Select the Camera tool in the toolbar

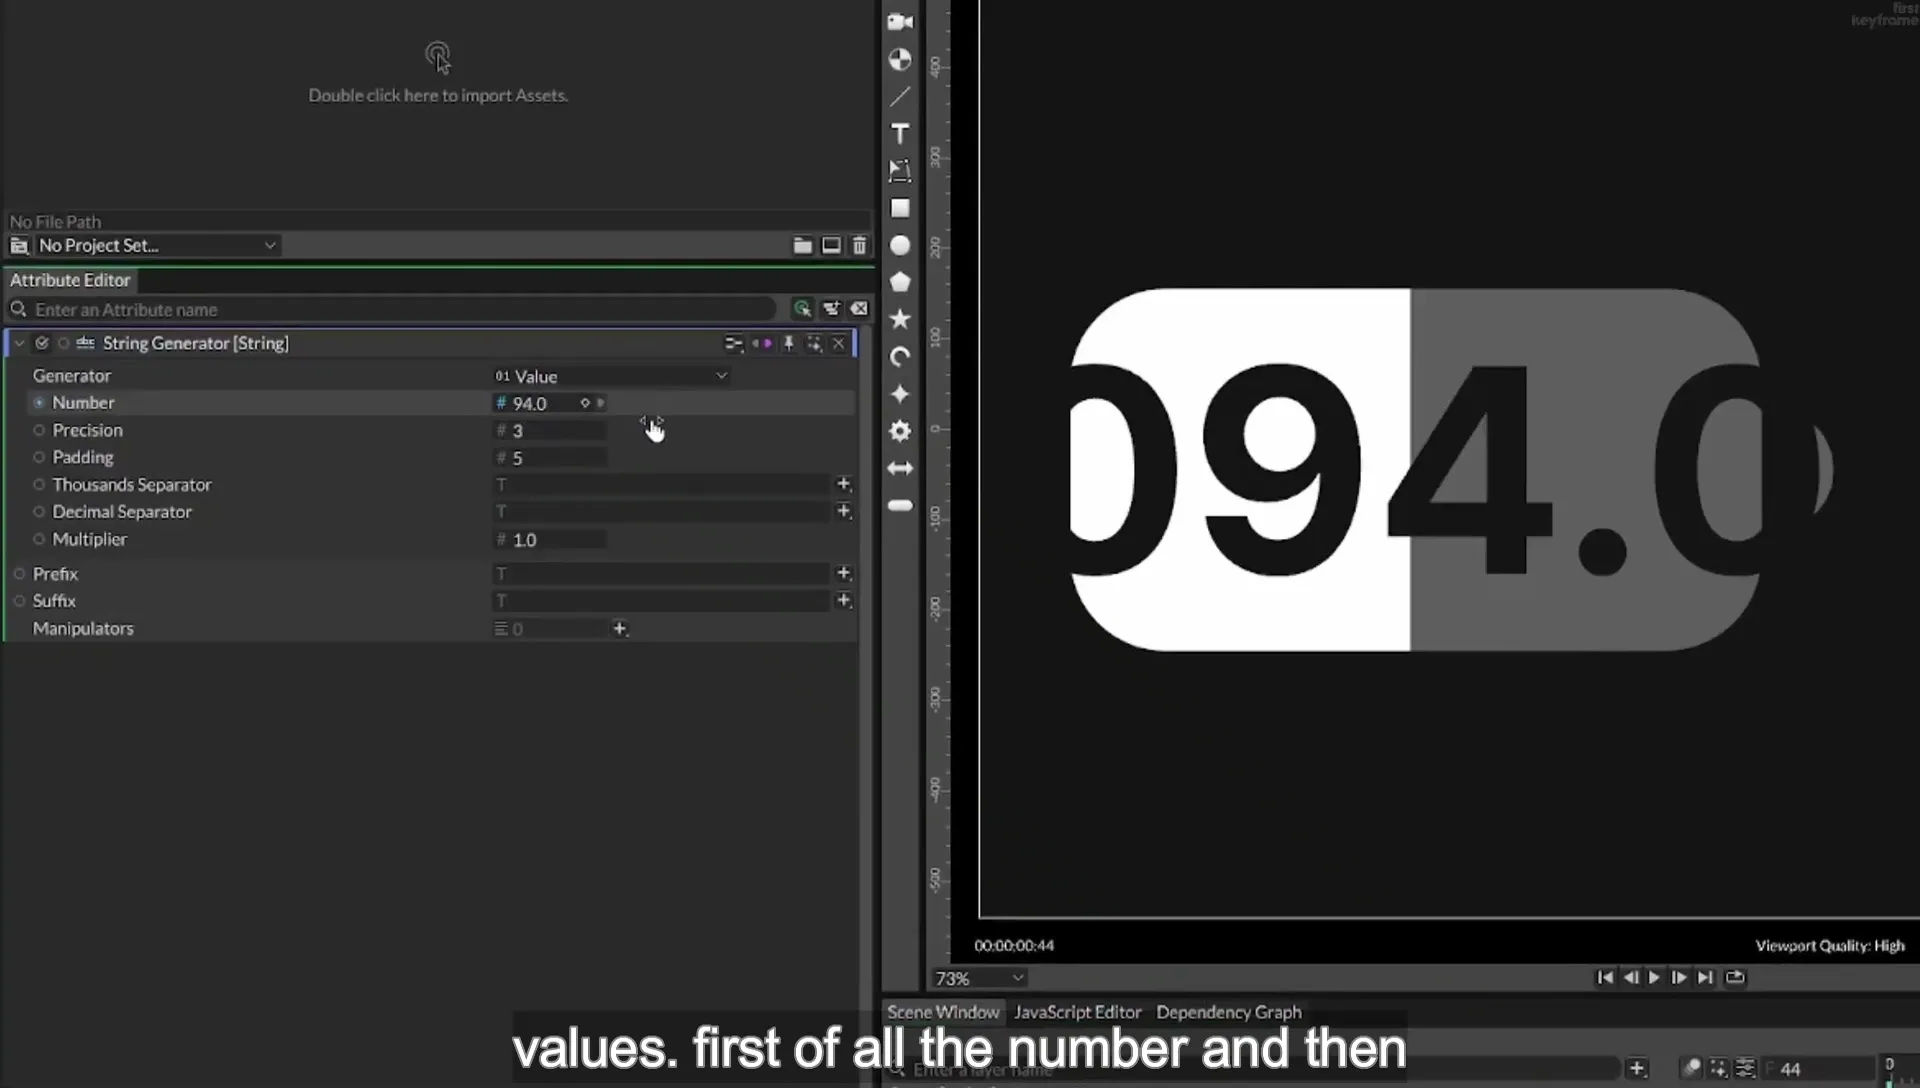(900, 22)
